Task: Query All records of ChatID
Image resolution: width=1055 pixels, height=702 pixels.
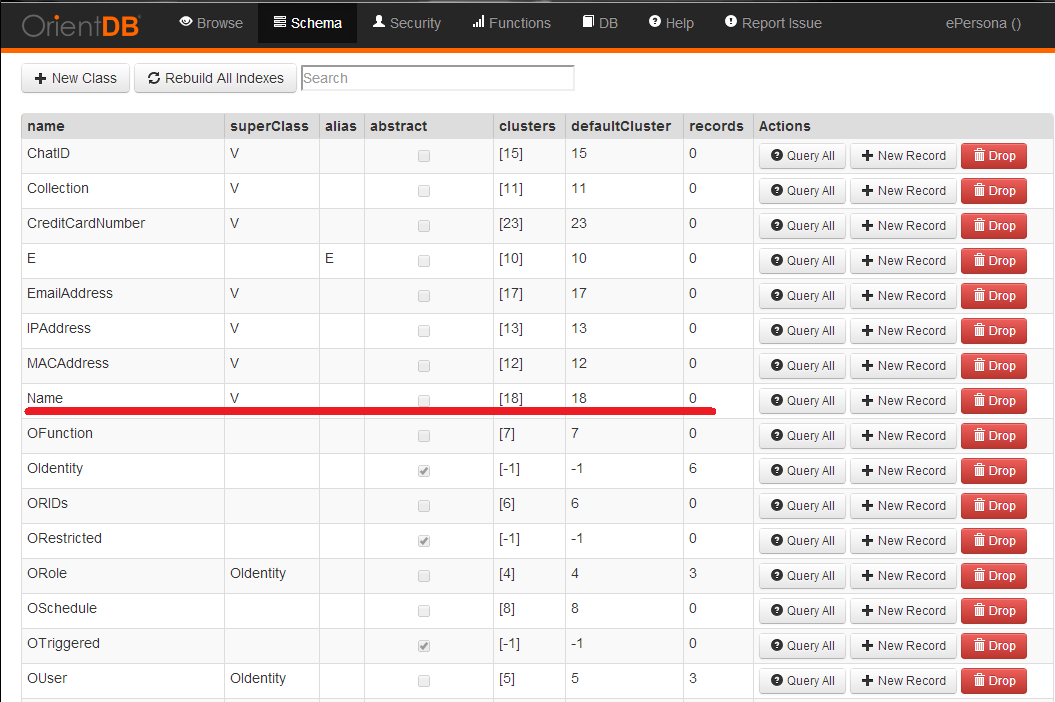Action: [802, 155]
